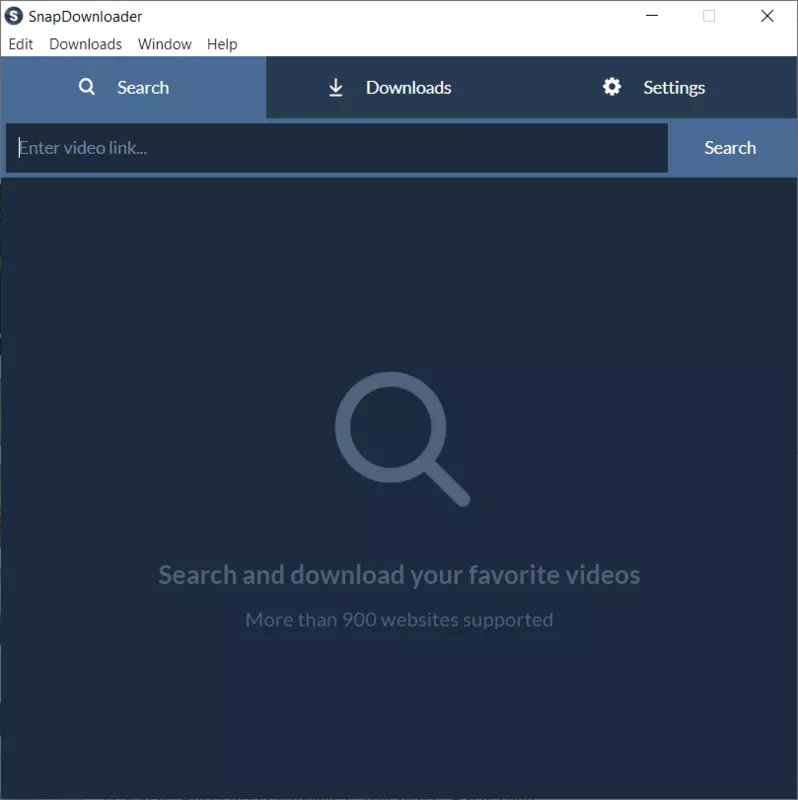The height and width of the screenshot is (800, 798).
Task: Select the Search tab
Action: coord(133,87)
